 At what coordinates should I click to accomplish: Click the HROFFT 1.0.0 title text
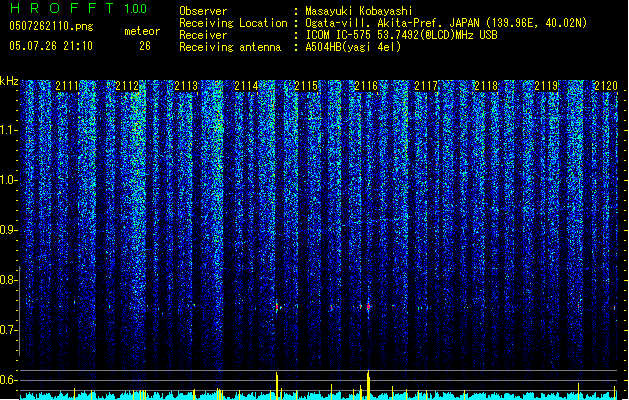coord(79,8)
